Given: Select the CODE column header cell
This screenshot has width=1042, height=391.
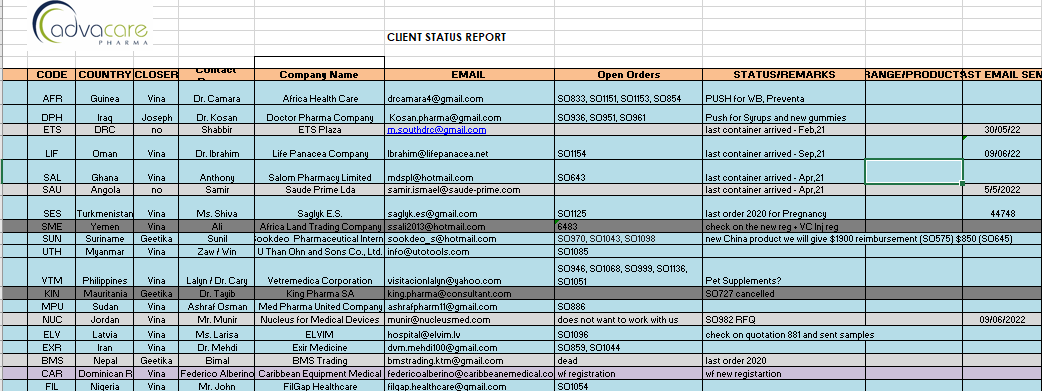Looking at the screenshot, I should [52, 74].
